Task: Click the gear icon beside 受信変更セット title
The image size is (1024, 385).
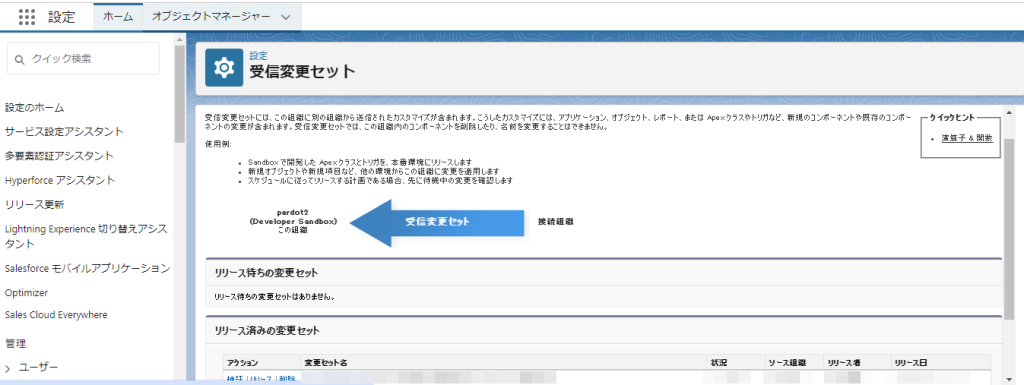Action: click(x=224, y=67)
